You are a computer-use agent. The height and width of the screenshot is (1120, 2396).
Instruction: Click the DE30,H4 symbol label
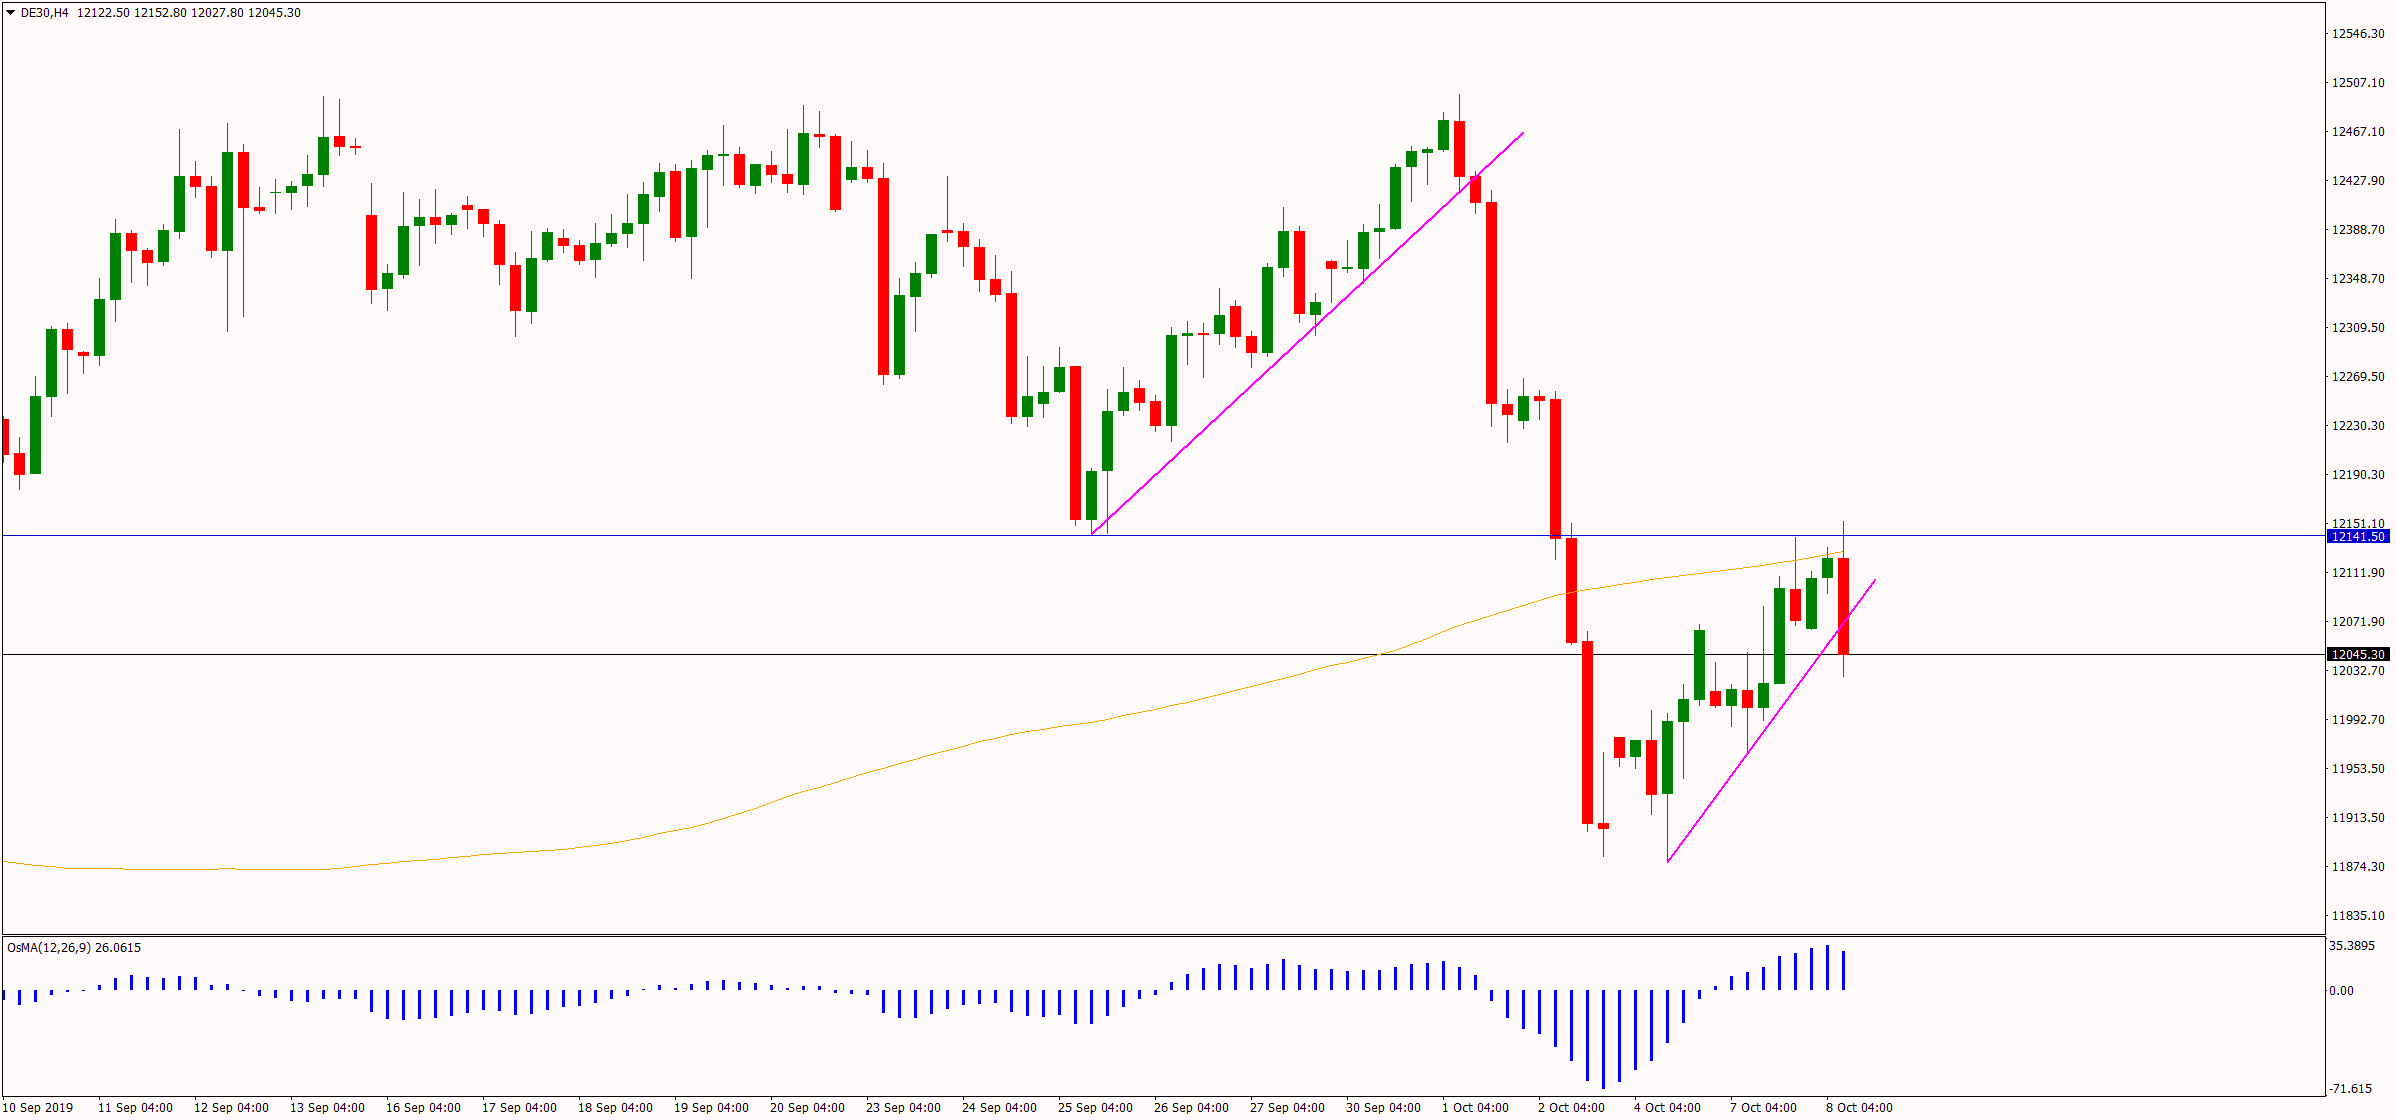pos(45,13)
